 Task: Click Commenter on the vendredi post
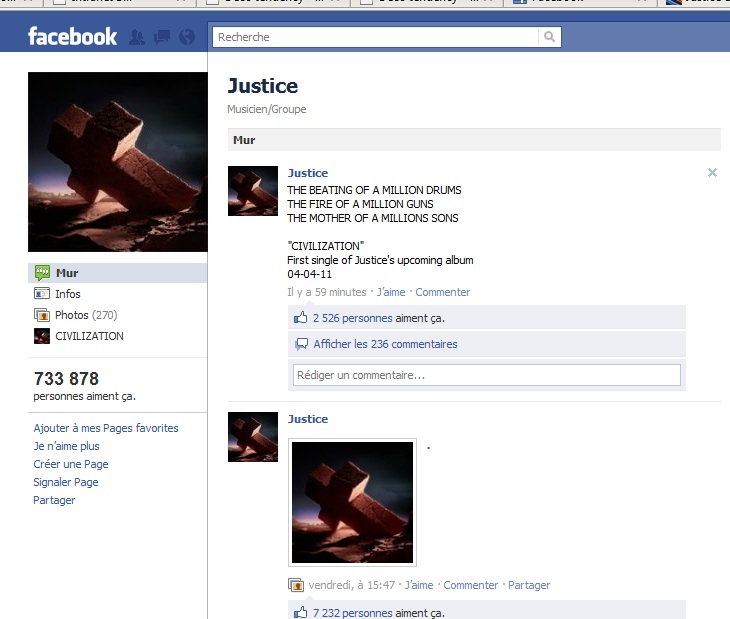click(471, 585)
